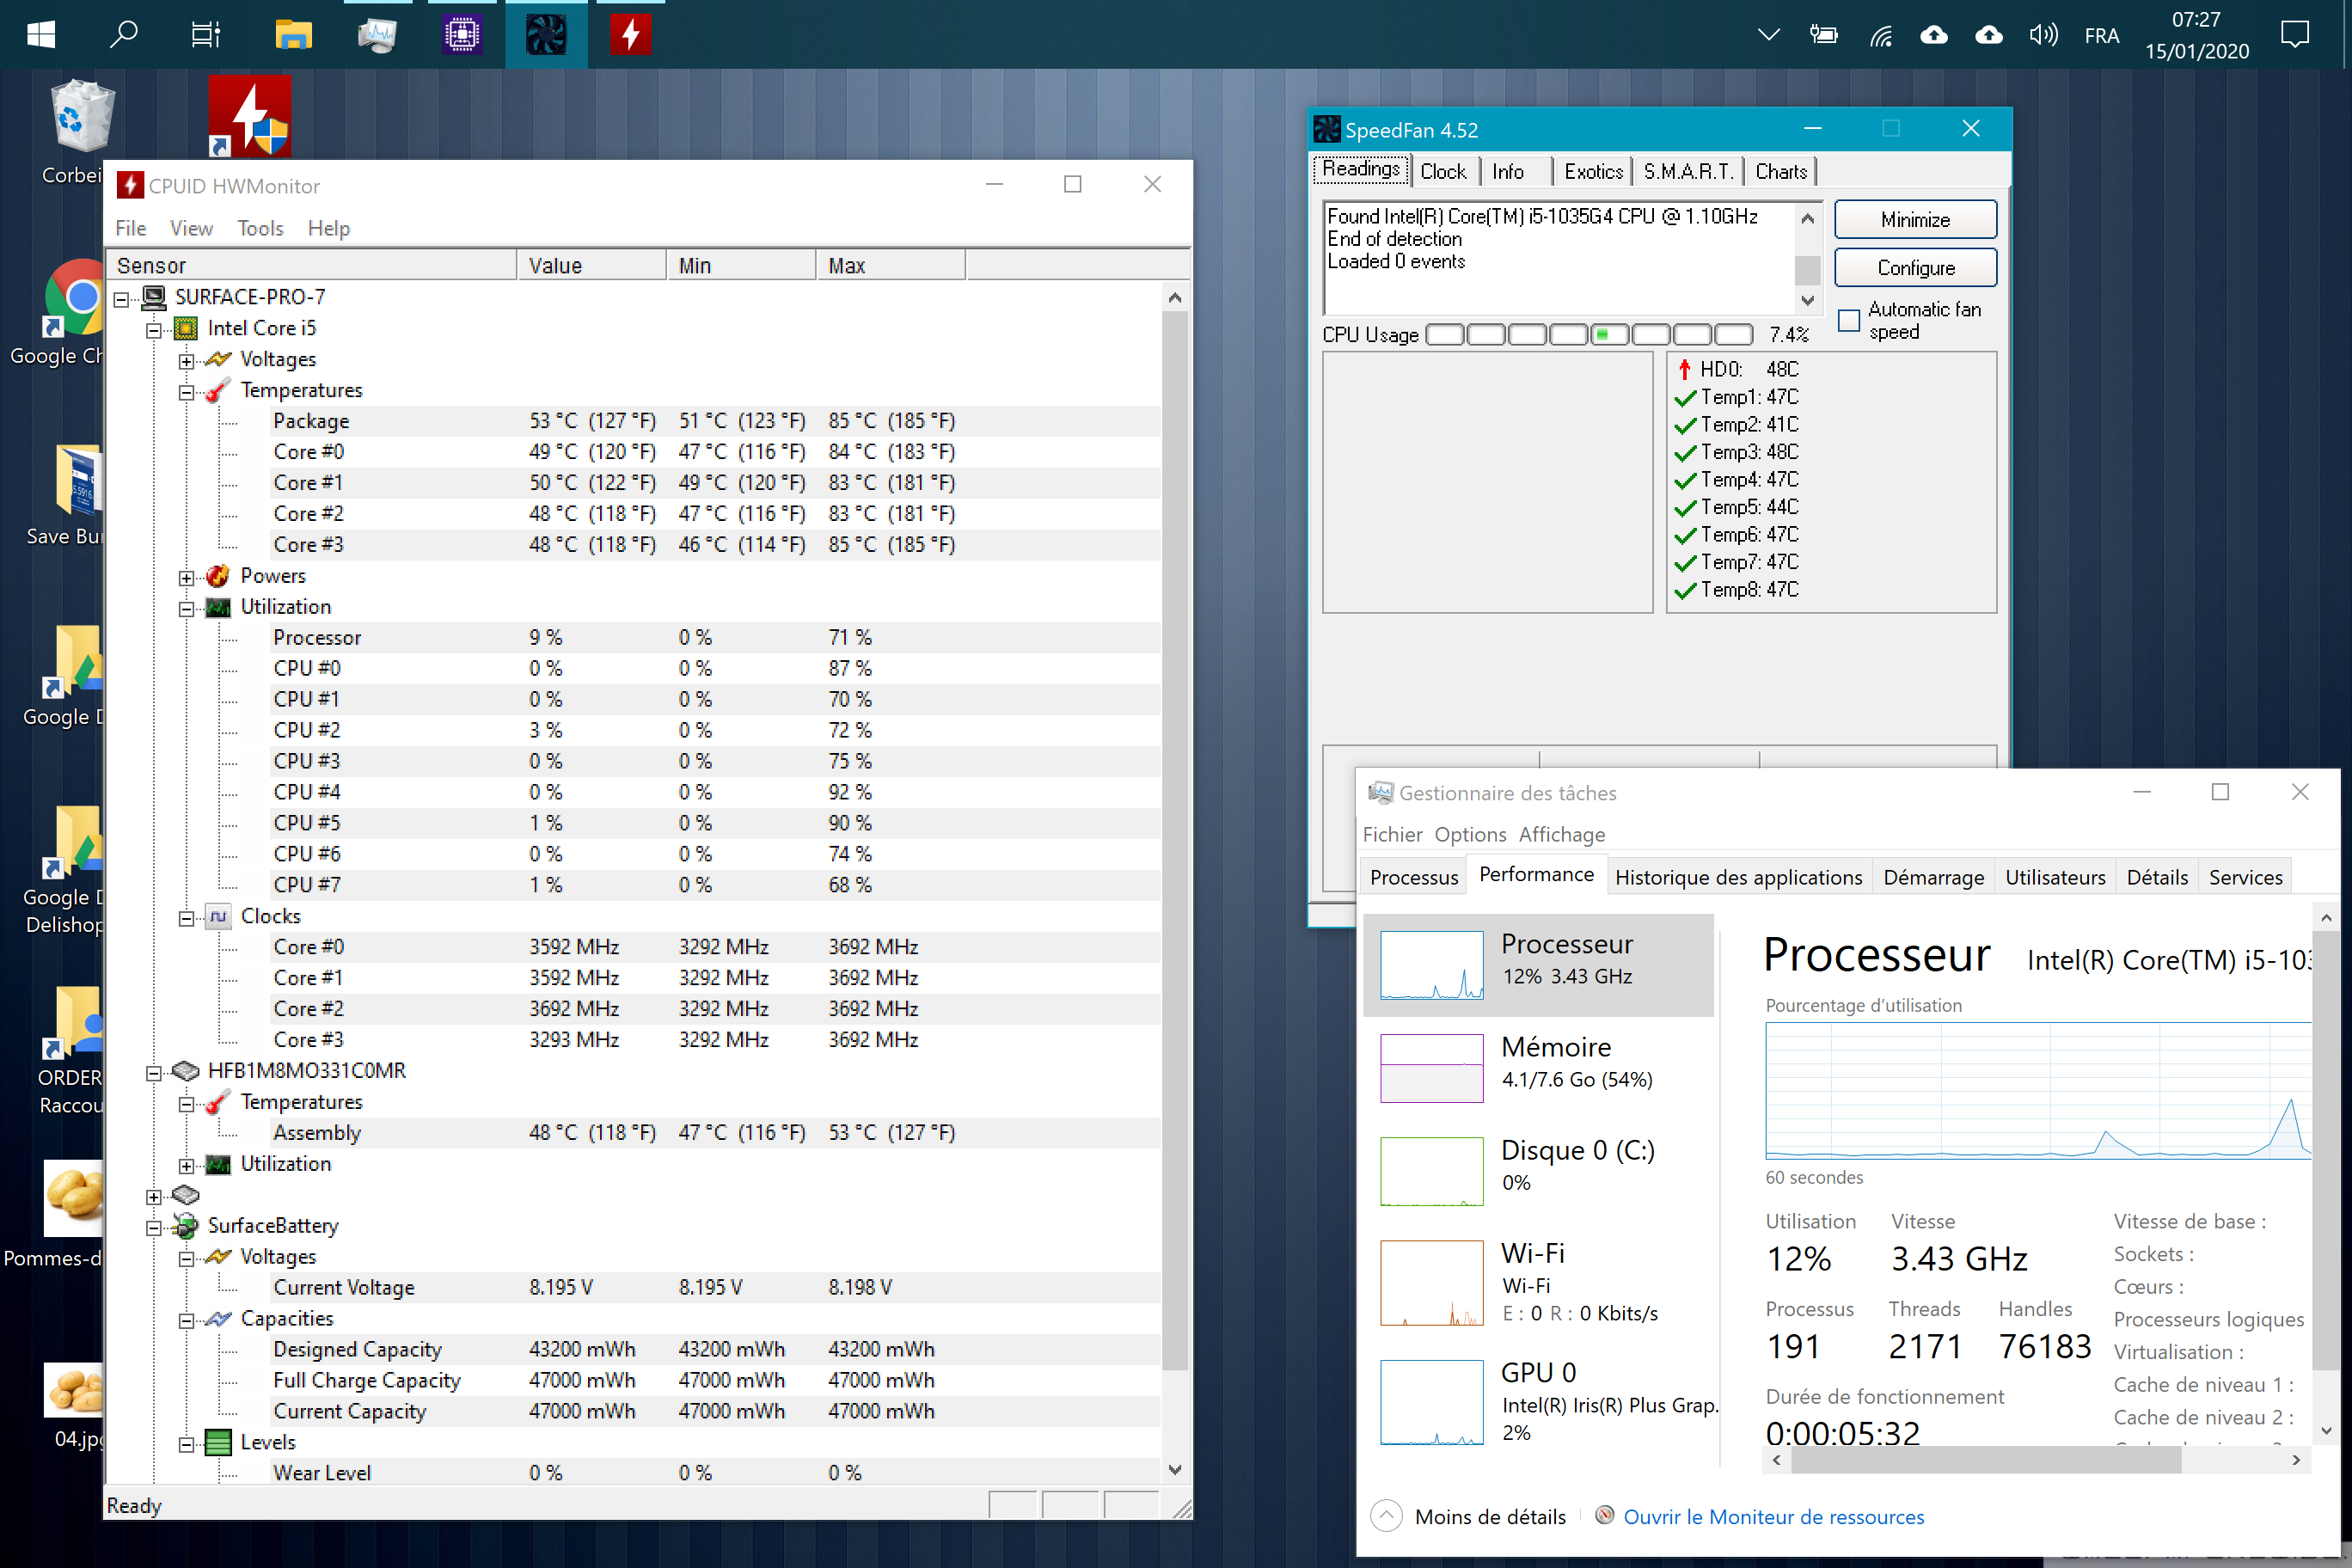2352x1568 pixels.
Task: Open the Ouvrir le Moniteur de ressources link
Action: pos(1773,1517)
